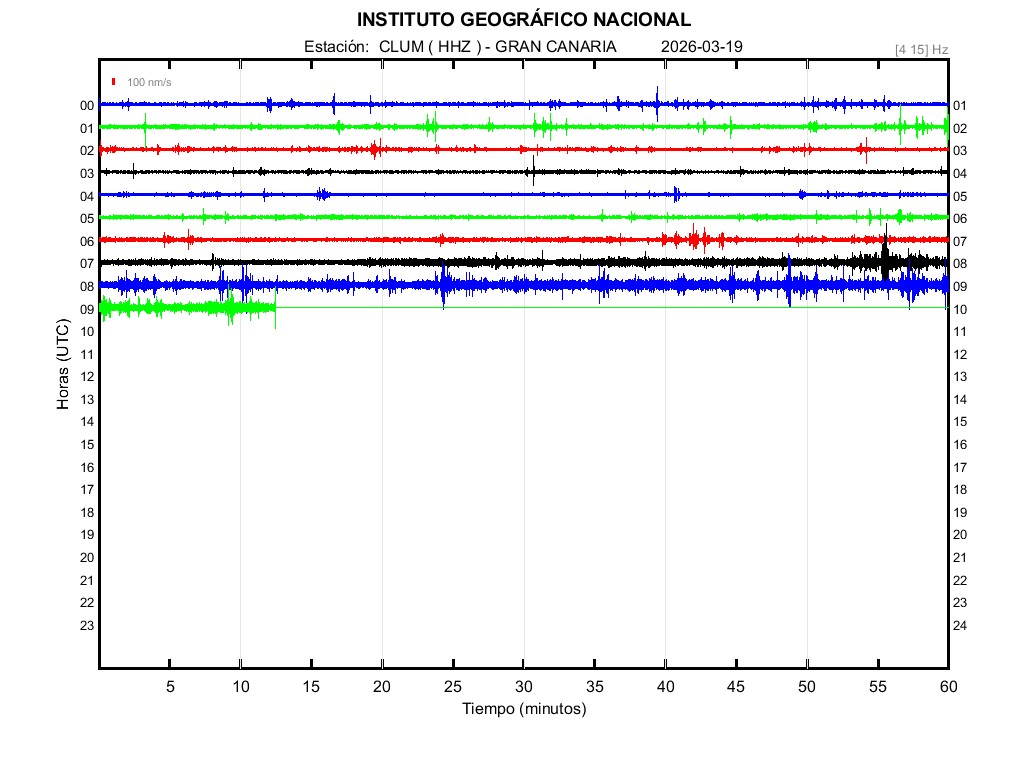The height and width of the screenshot is (768, 1024).
Task: Click the 60-minute tick label on time axis
Action: tap(947, 687)
